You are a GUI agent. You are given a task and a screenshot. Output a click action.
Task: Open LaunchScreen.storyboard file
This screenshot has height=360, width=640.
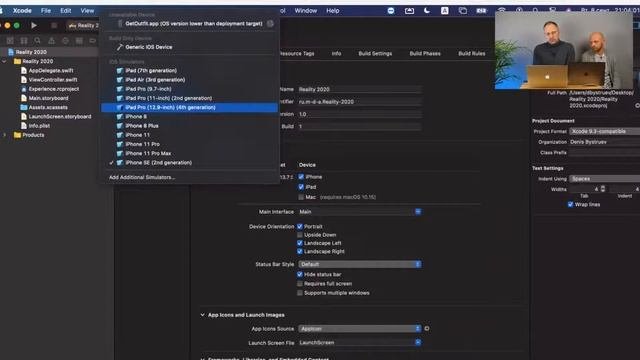pyautogui.click(x=60, y=116)
